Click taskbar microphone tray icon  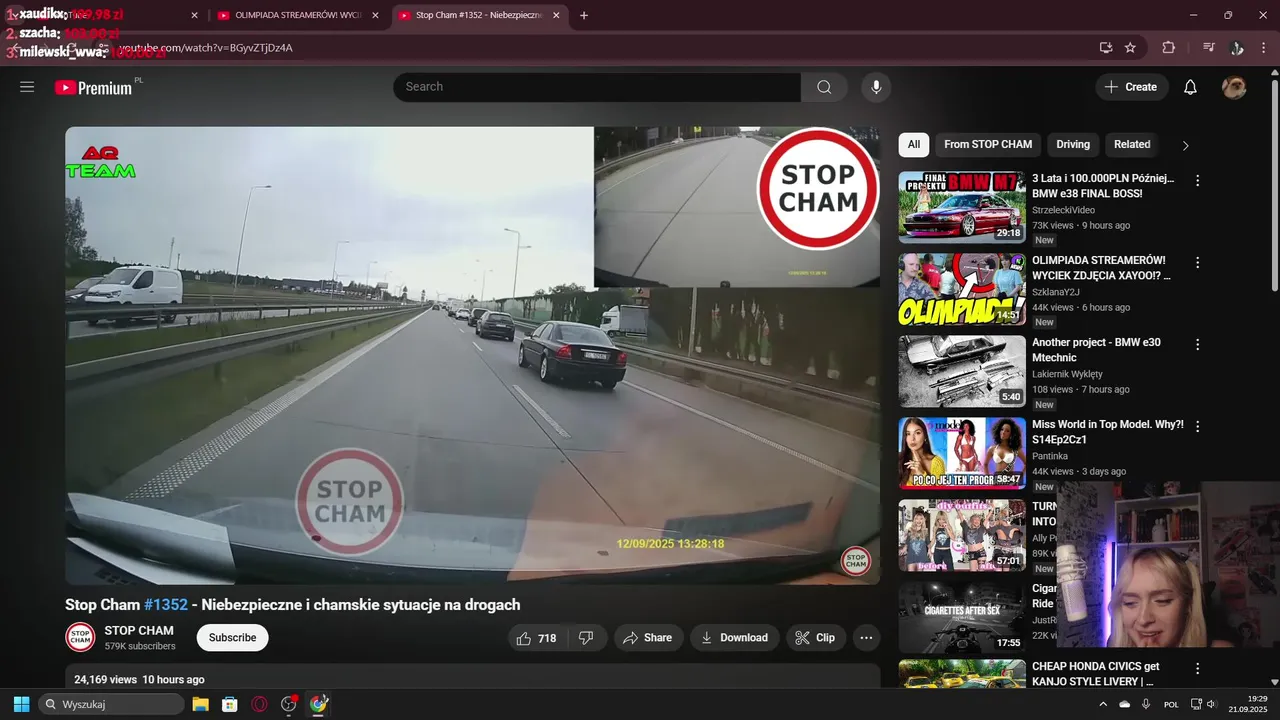point(1146,704)
